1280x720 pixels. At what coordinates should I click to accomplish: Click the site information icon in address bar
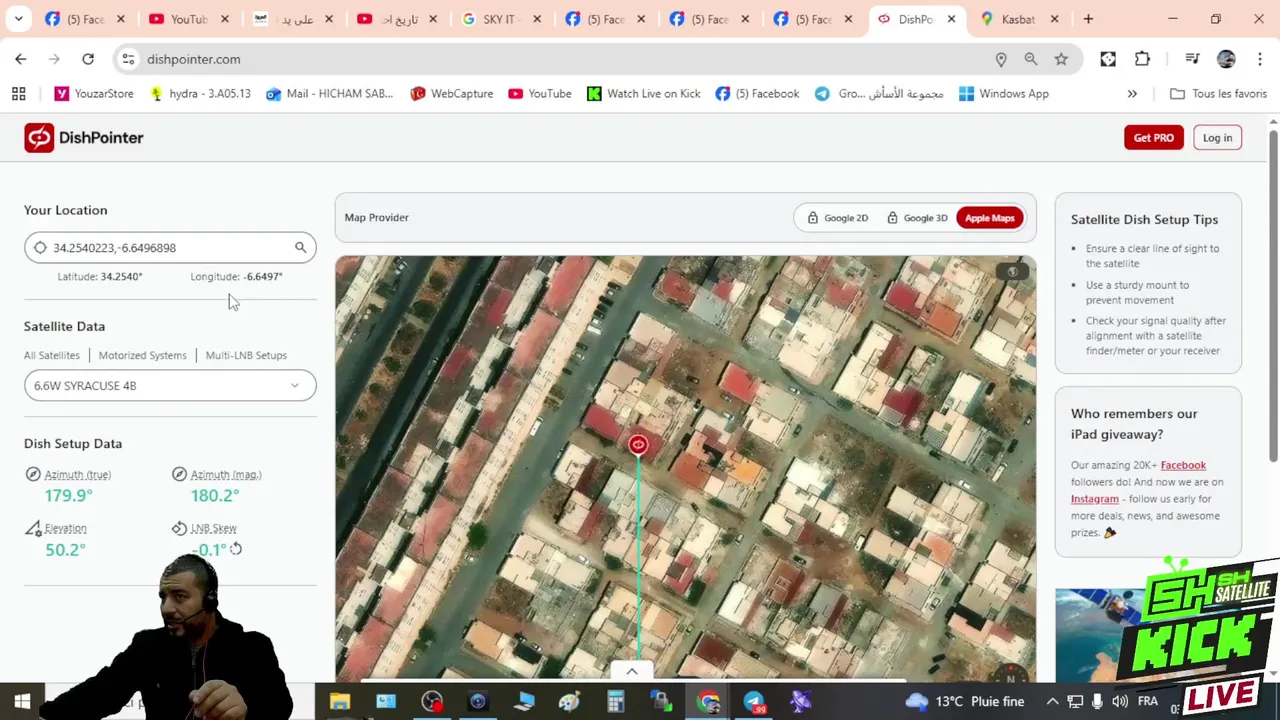tap(128, 59)
